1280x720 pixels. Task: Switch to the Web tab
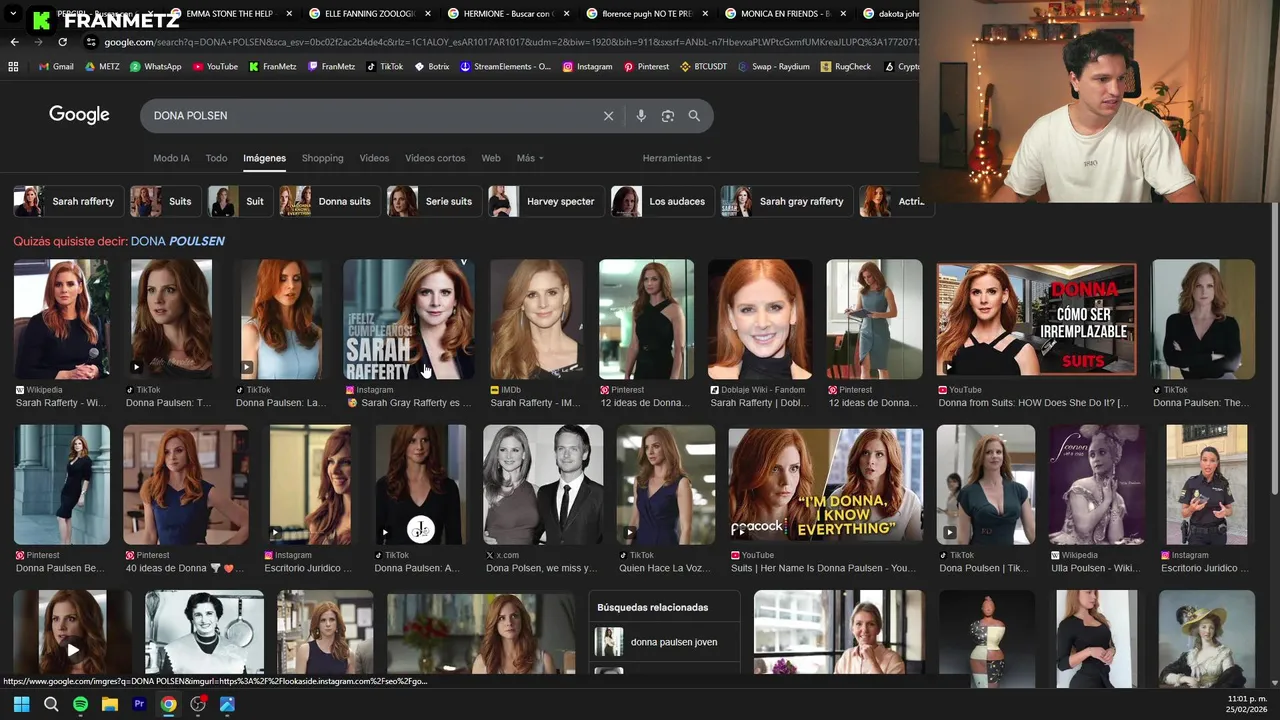(491, 158)
